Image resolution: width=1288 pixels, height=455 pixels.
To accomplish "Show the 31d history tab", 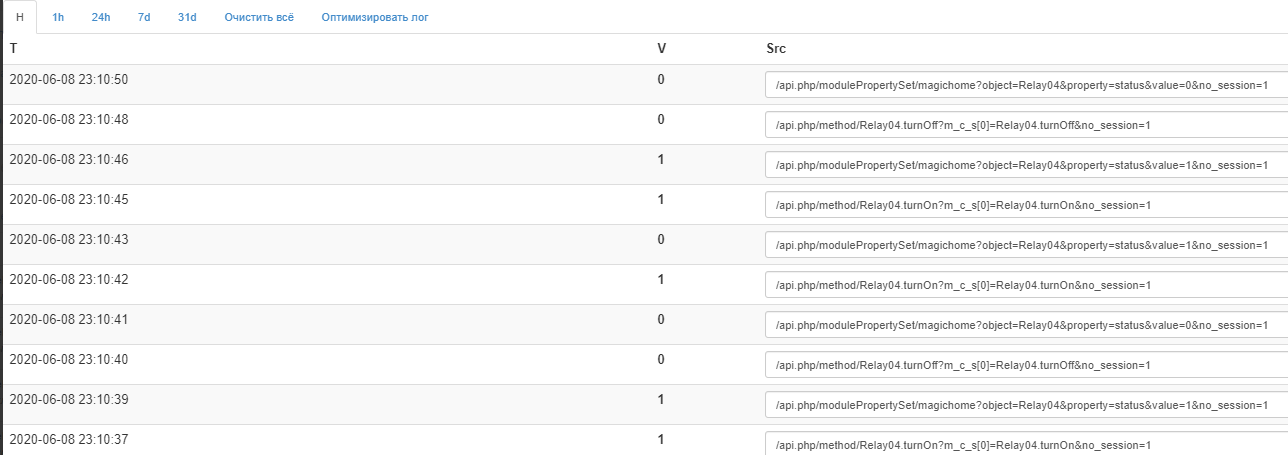I will coord(187,18).
